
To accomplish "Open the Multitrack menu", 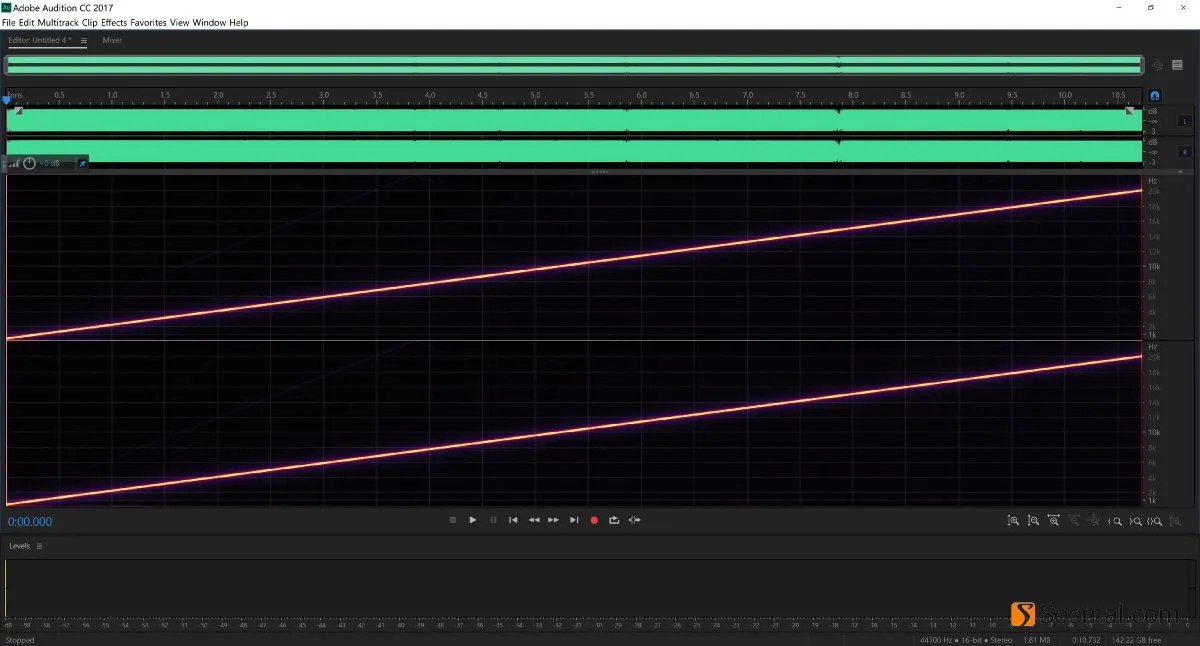I will (x=58, y=22).
